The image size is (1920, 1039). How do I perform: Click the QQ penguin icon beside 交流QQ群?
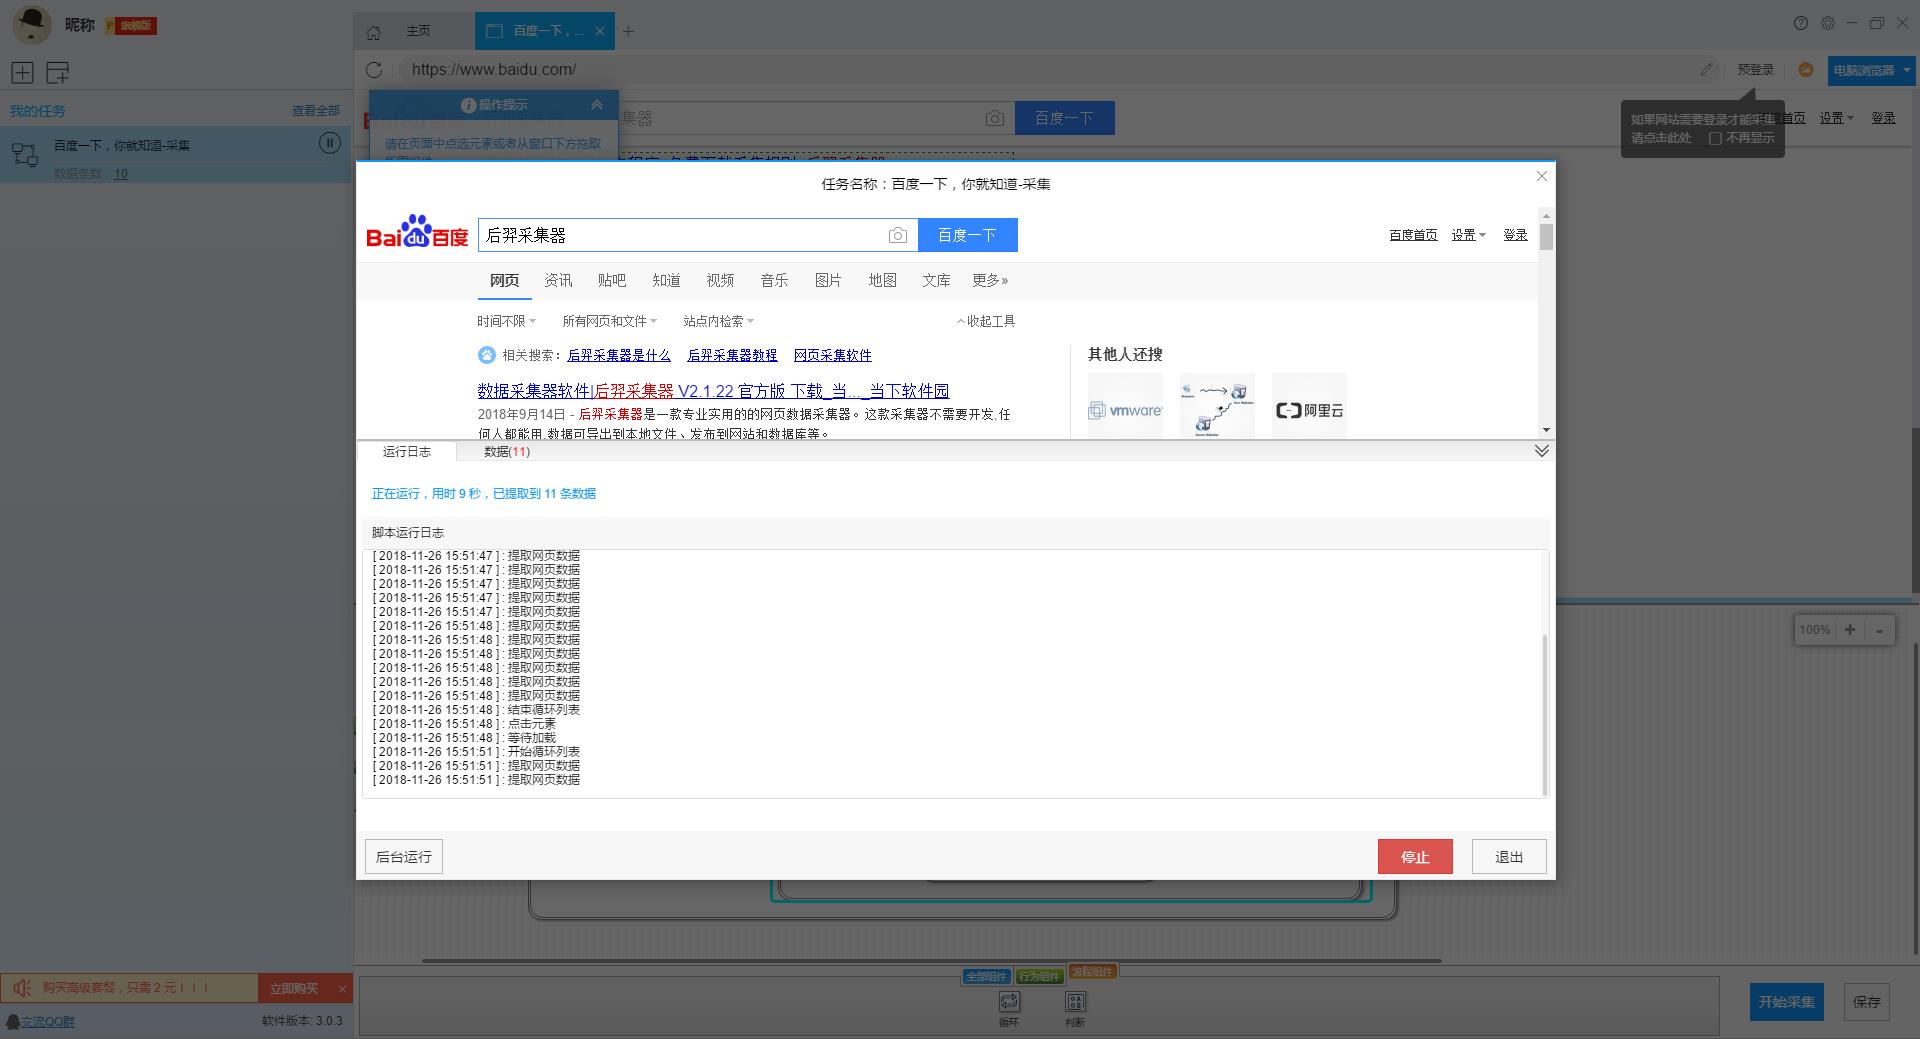(x=12, y=1021)
